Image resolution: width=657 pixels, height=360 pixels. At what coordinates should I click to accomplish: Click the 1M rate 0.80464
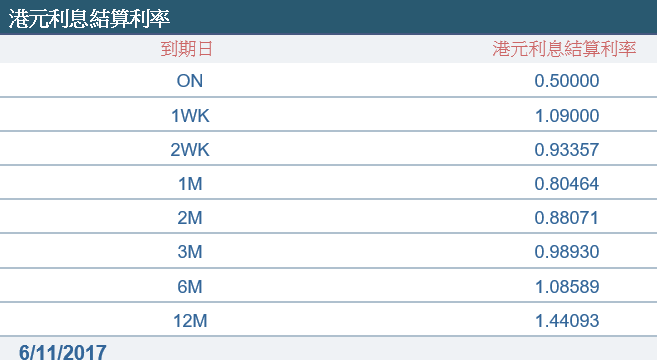tap(567, 184)
